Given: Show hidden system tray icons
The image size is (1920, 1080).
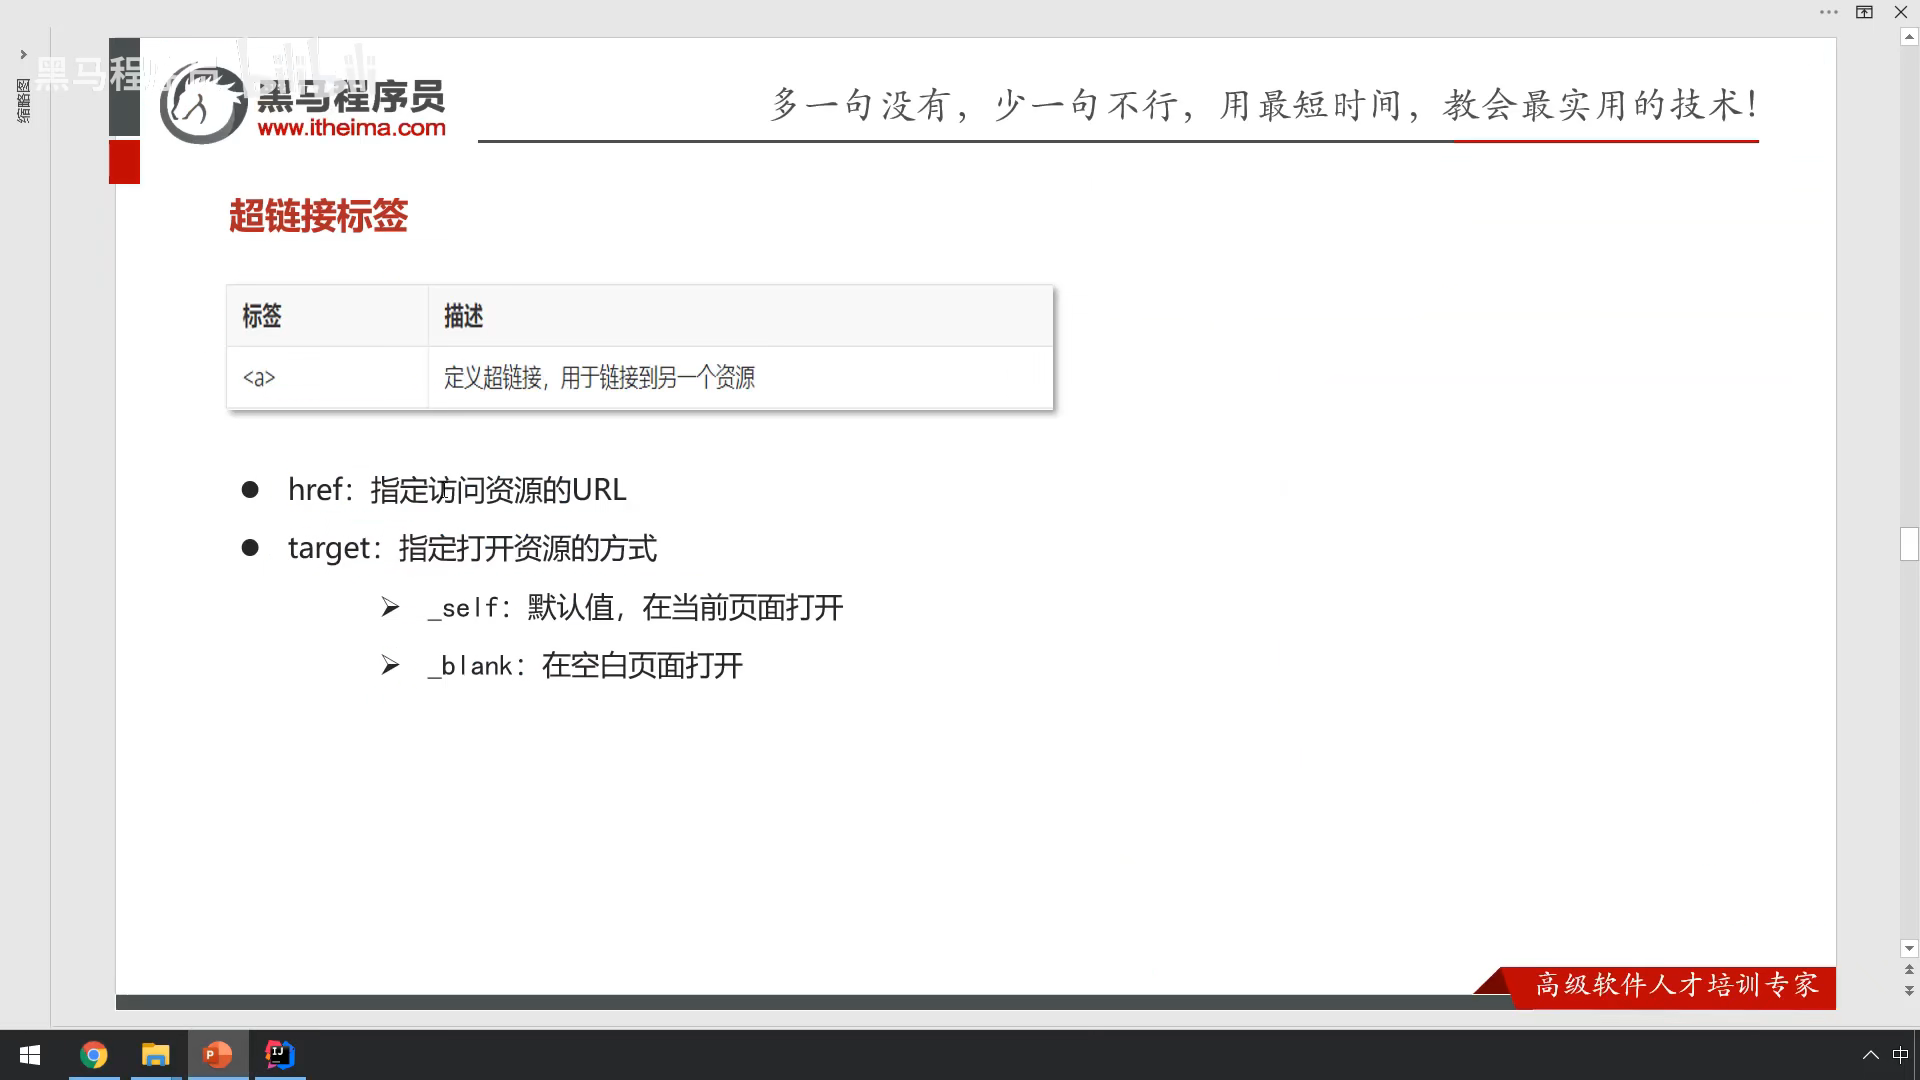Looking at the screenshot, I should 1870,1055.
